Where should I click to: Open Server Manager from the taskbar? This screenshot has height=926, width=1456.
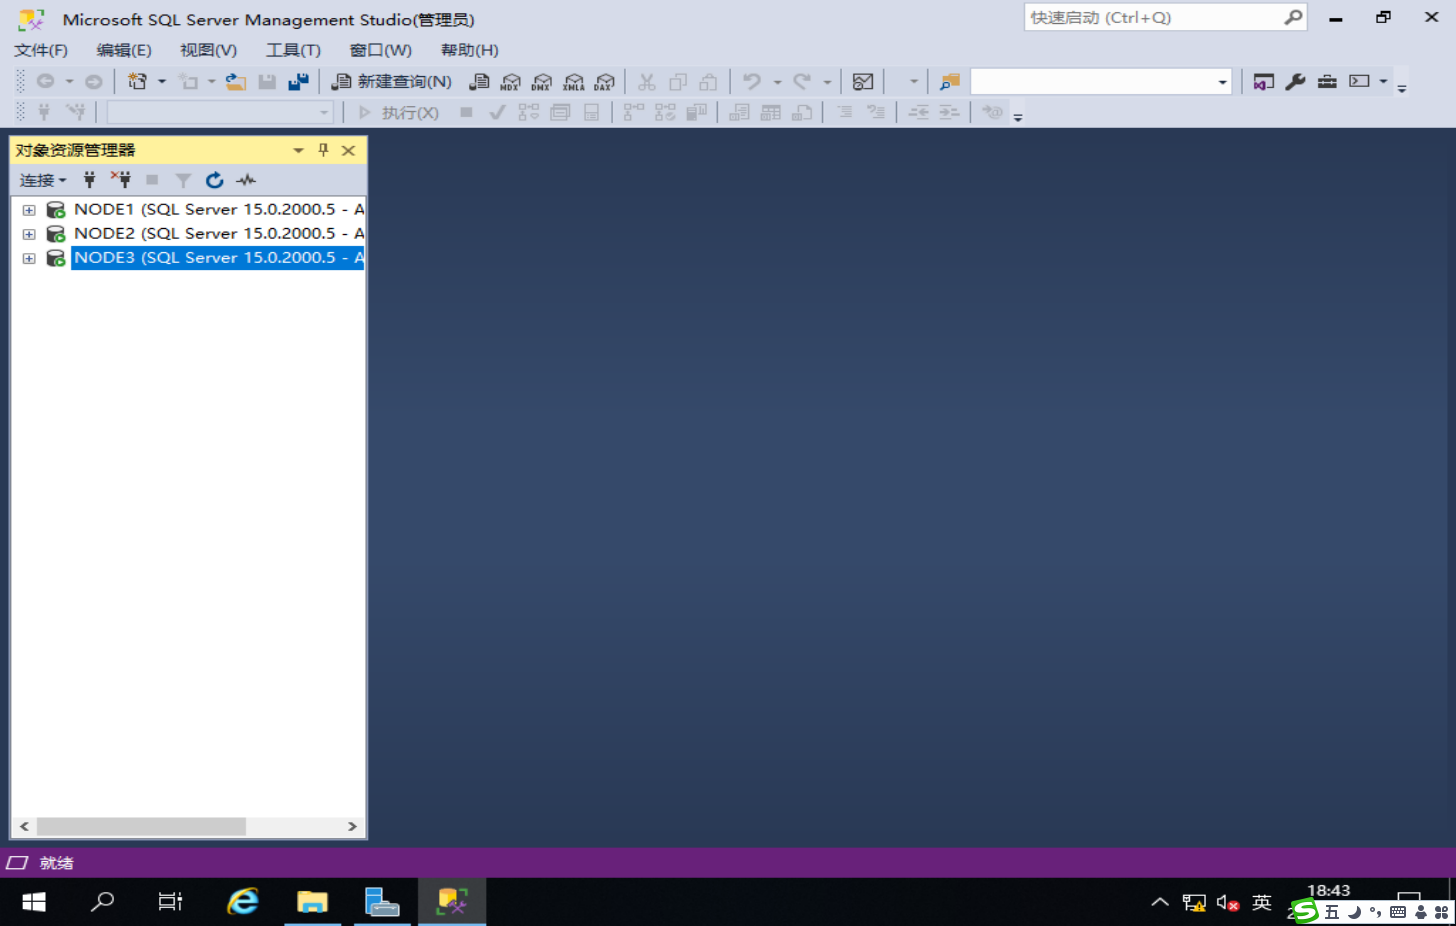pyautogui.click(x=382, y=902)
